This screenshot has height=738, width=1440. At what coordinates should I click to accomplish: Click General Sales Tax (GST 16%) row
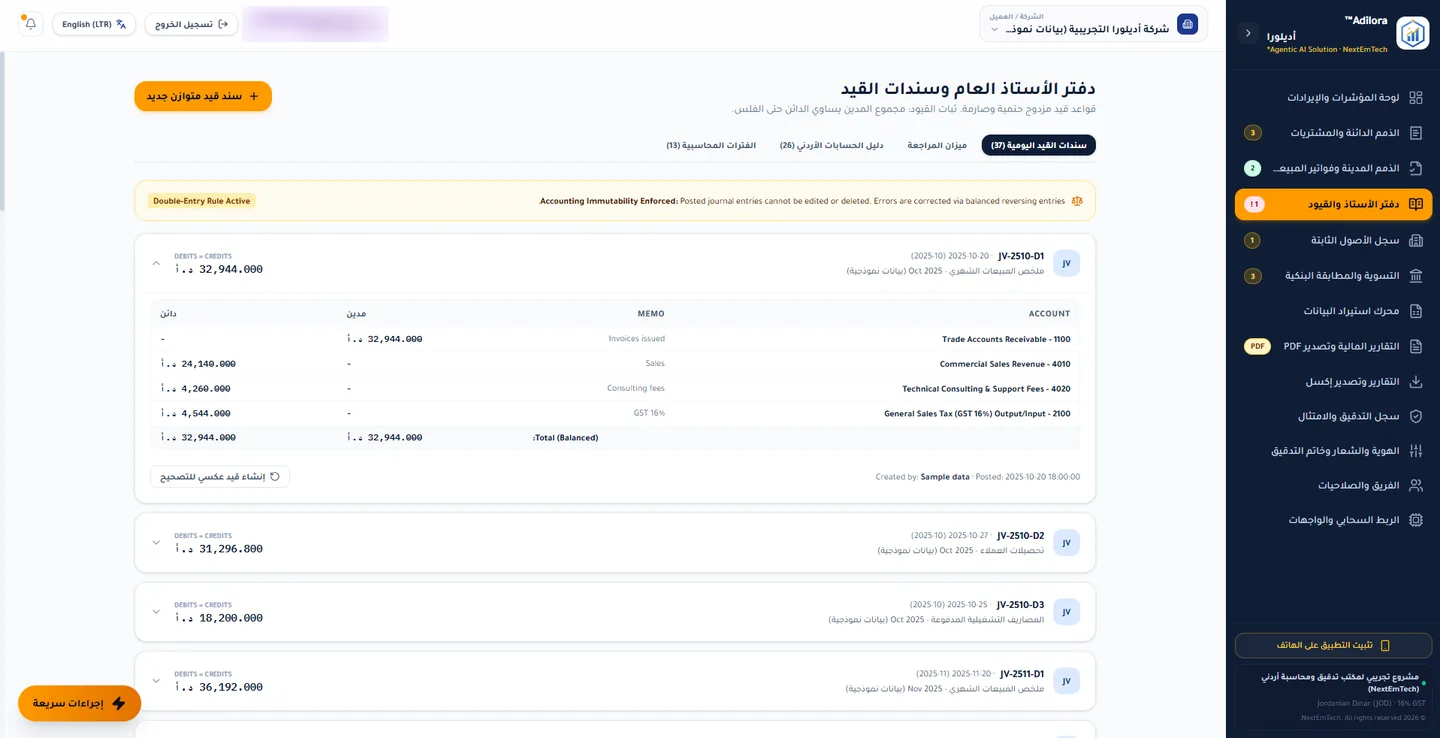[615, 413]
